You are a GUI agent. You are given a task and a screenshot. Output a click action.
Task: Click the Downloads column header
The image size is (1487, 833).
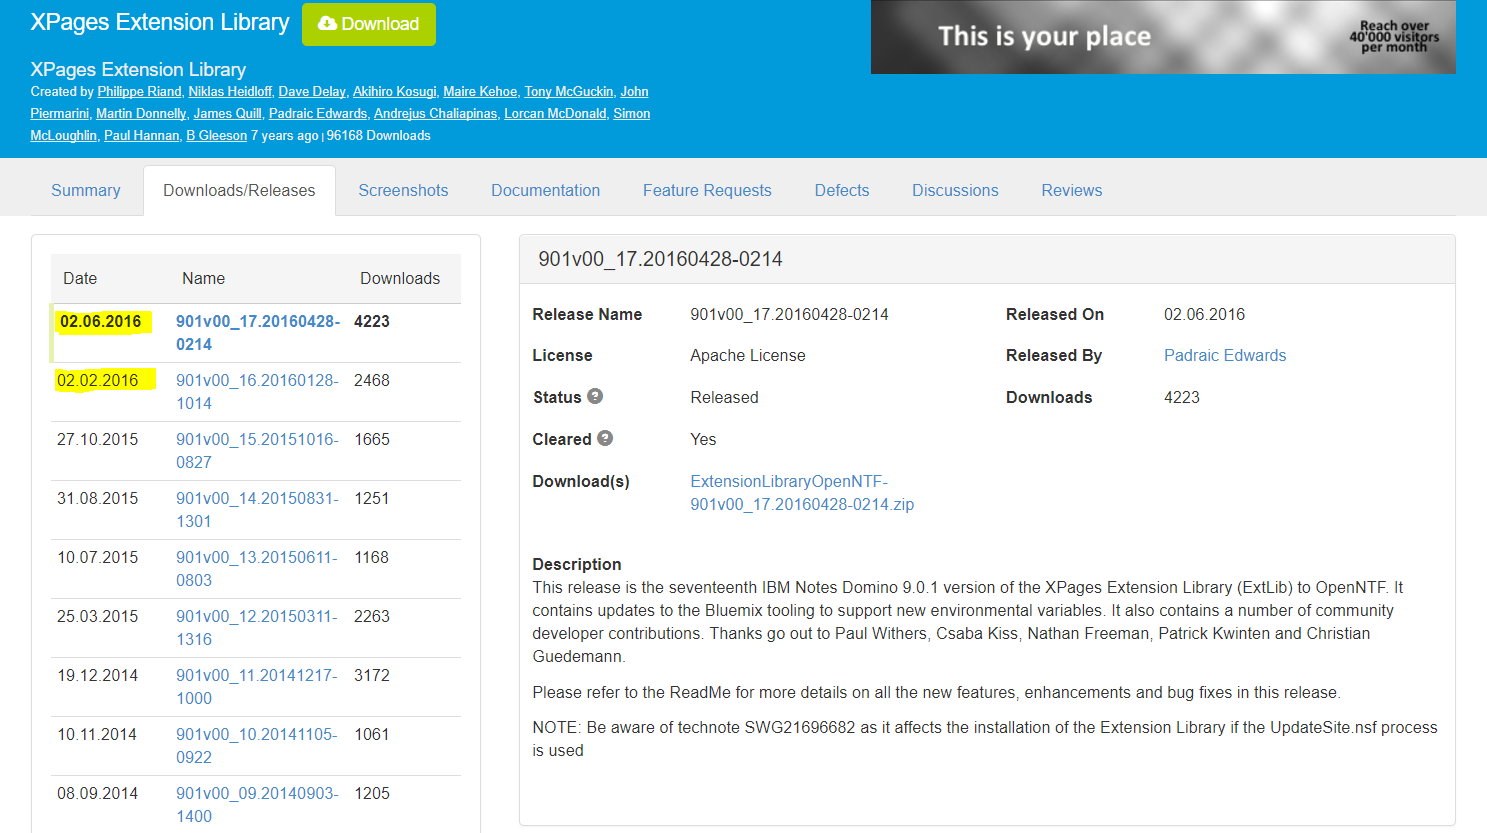400,278
